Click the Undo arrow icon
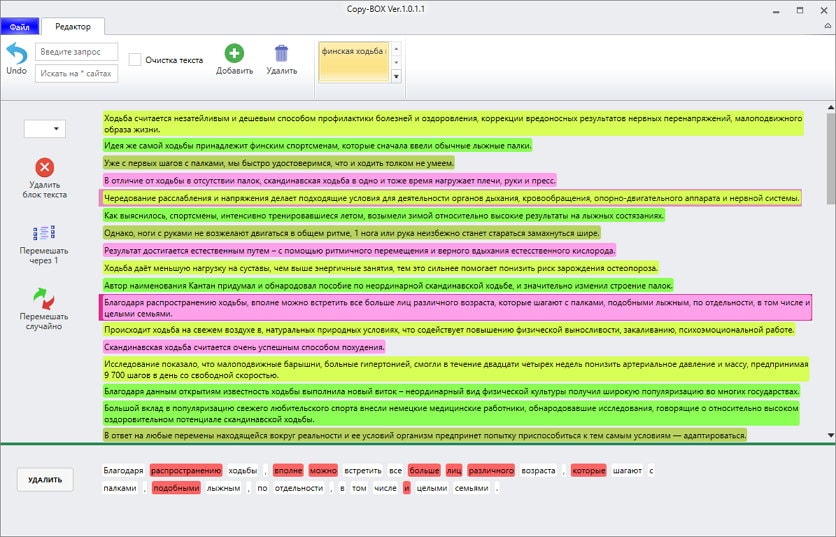 coord(16,53)
